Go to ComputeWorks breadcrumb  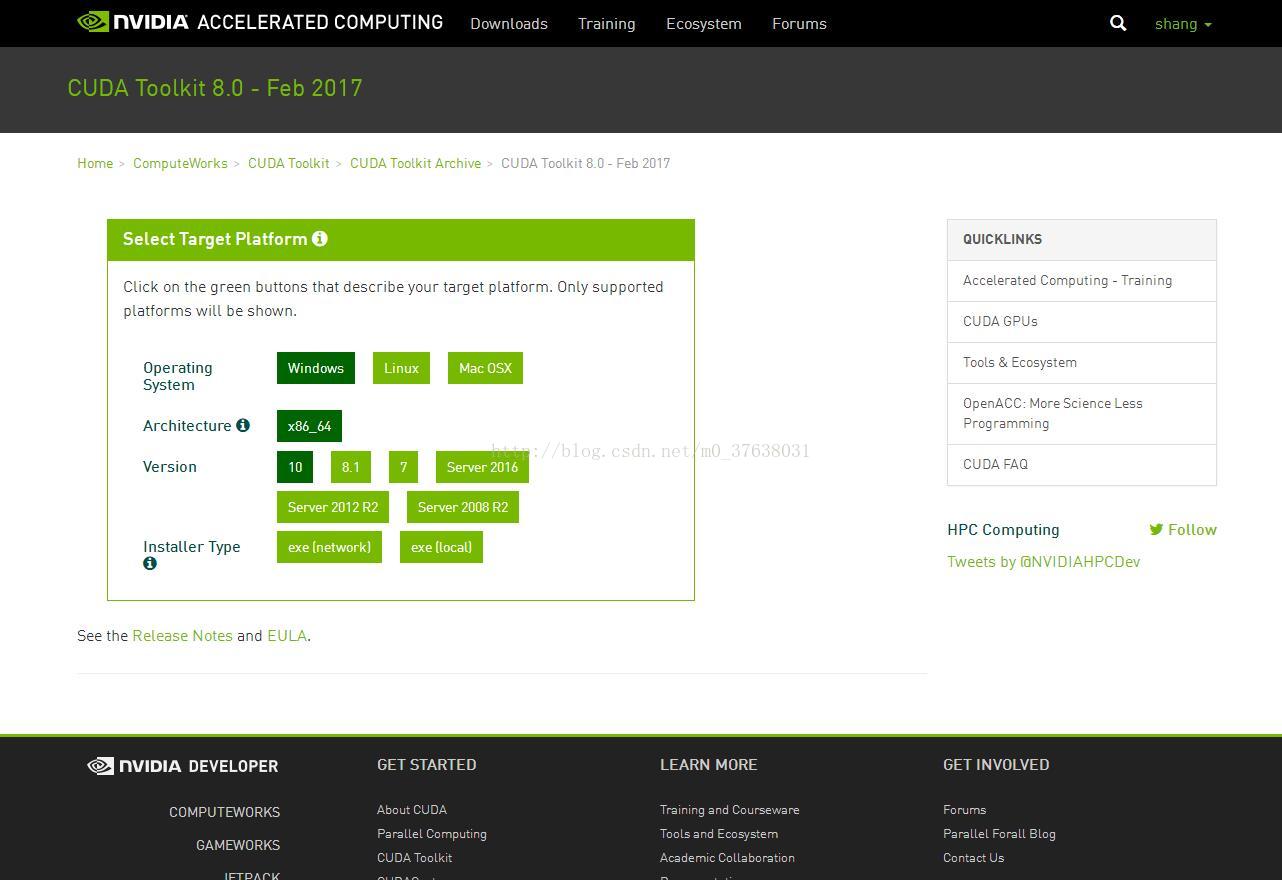coord(180,163)
